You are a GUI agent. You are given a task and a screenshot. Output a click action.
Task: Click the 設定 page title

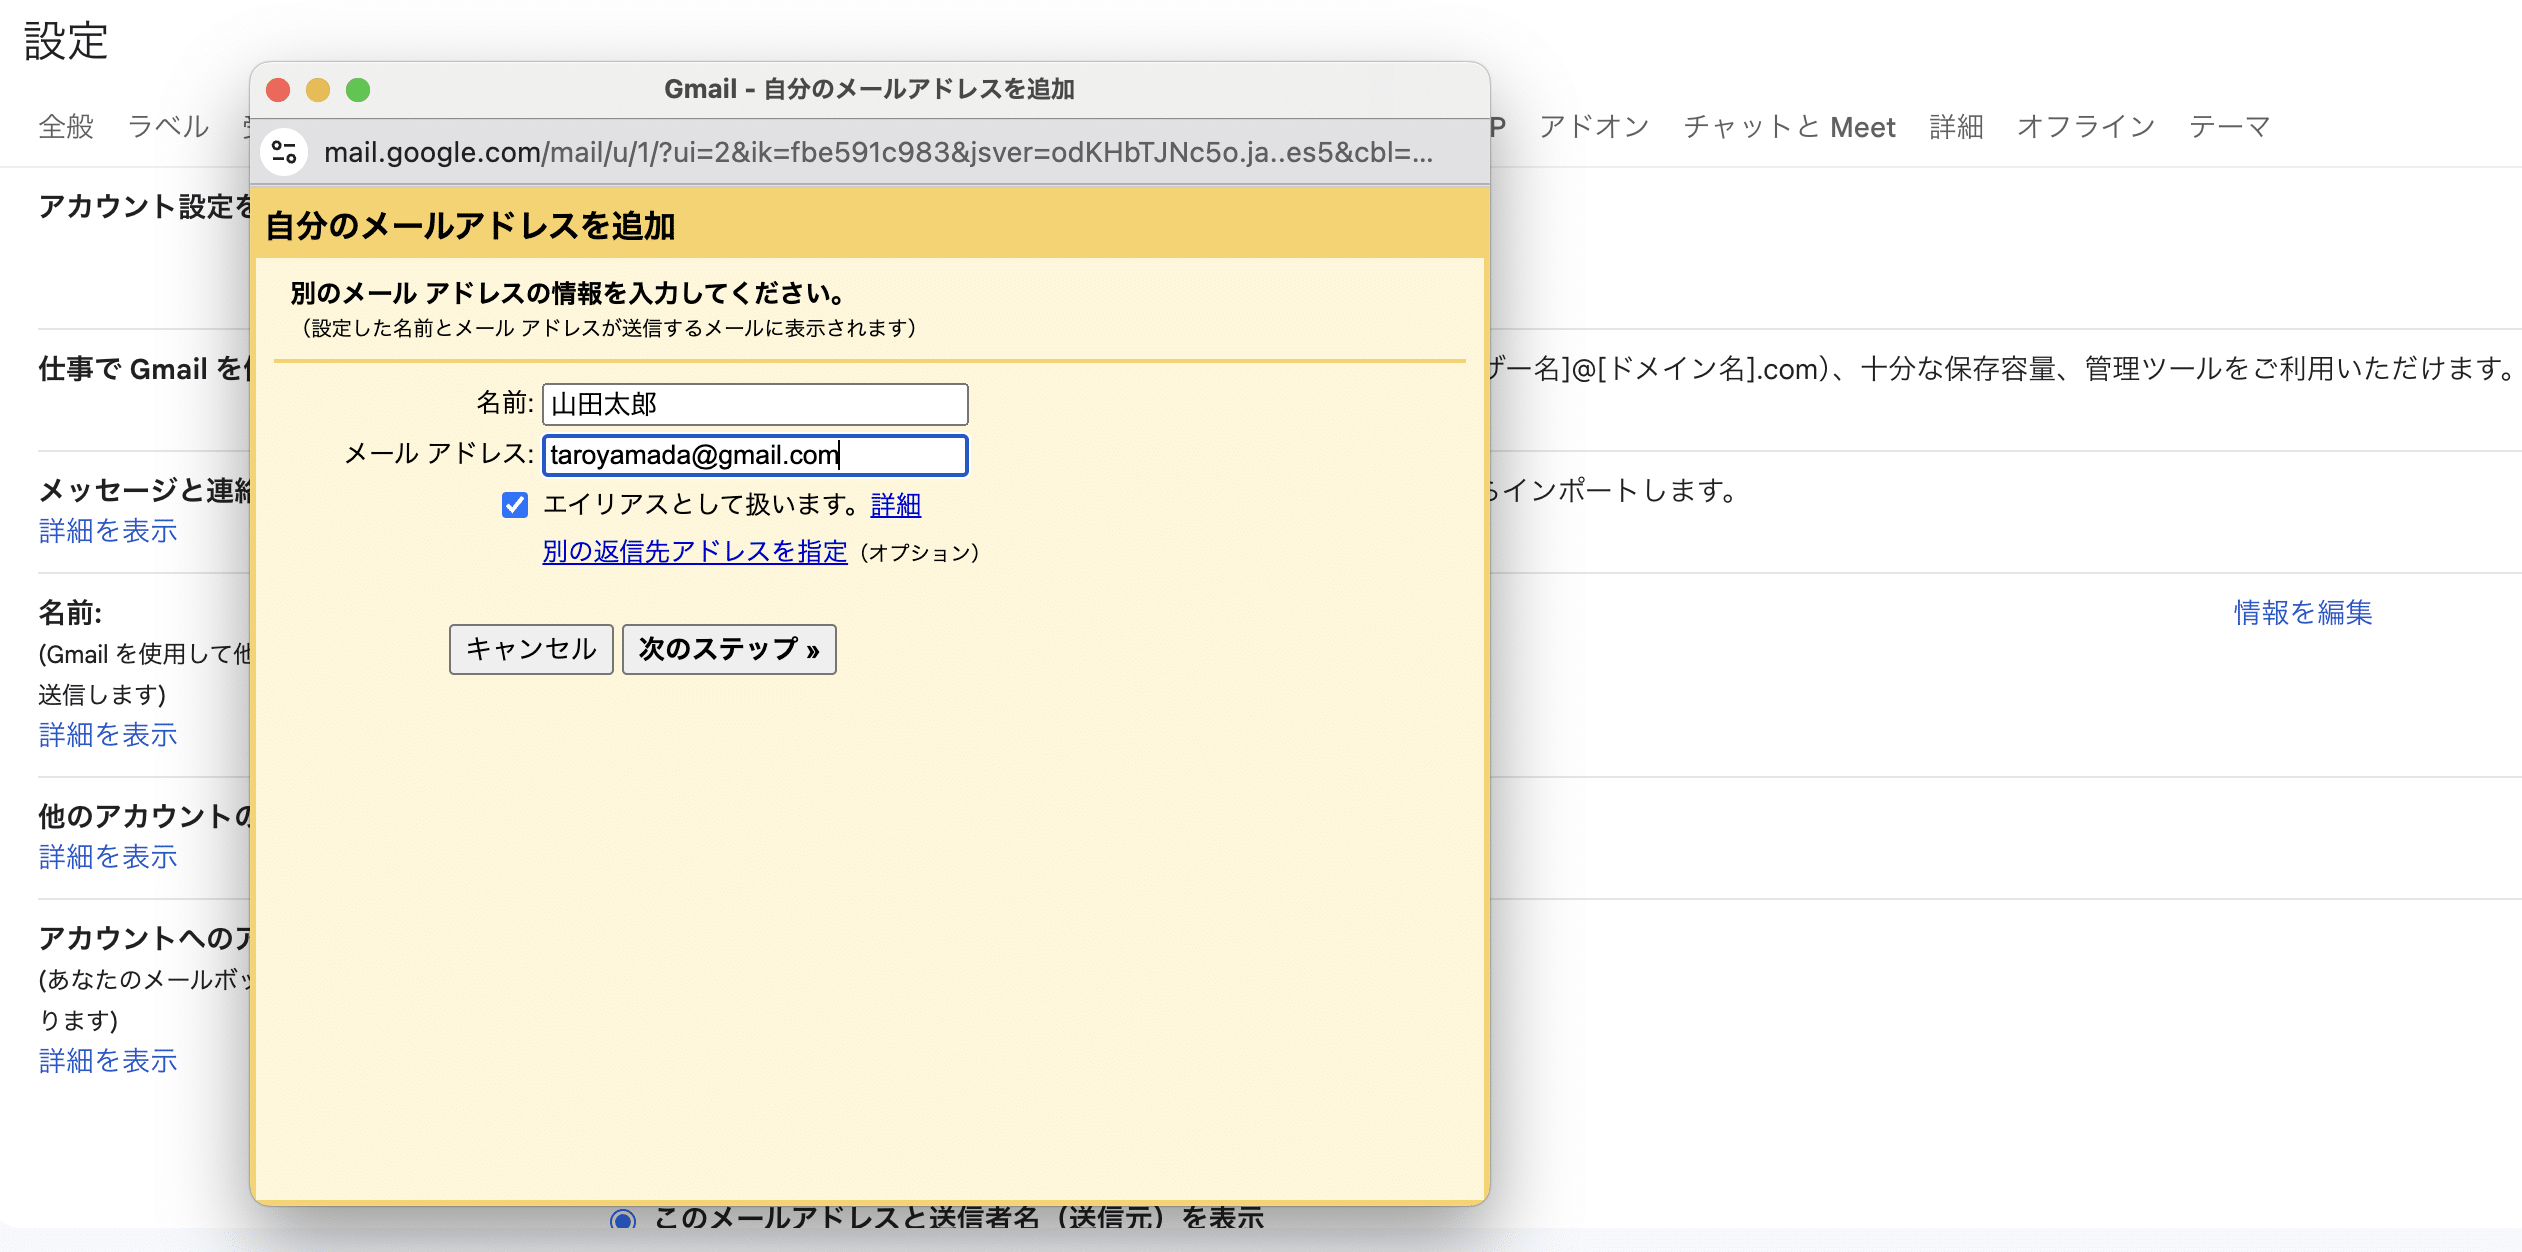tap(66, 42)
